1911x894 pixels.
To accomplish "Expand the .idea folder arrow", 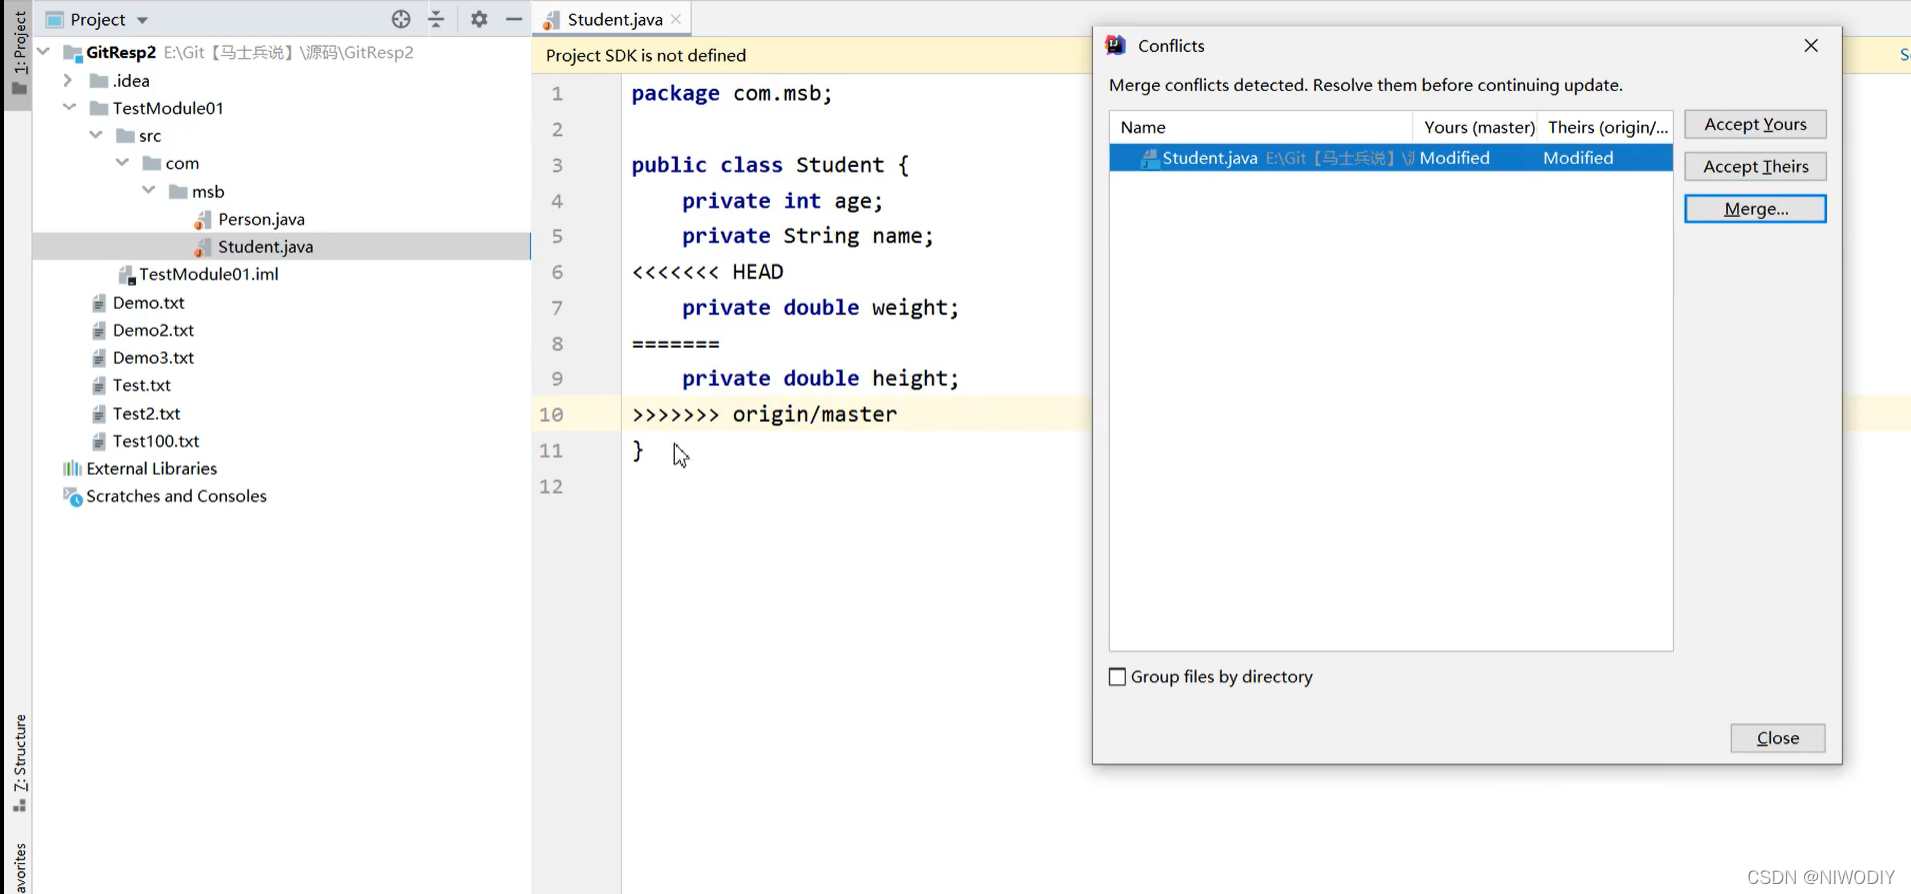I will pyautogui.click(x=68, y=80).
